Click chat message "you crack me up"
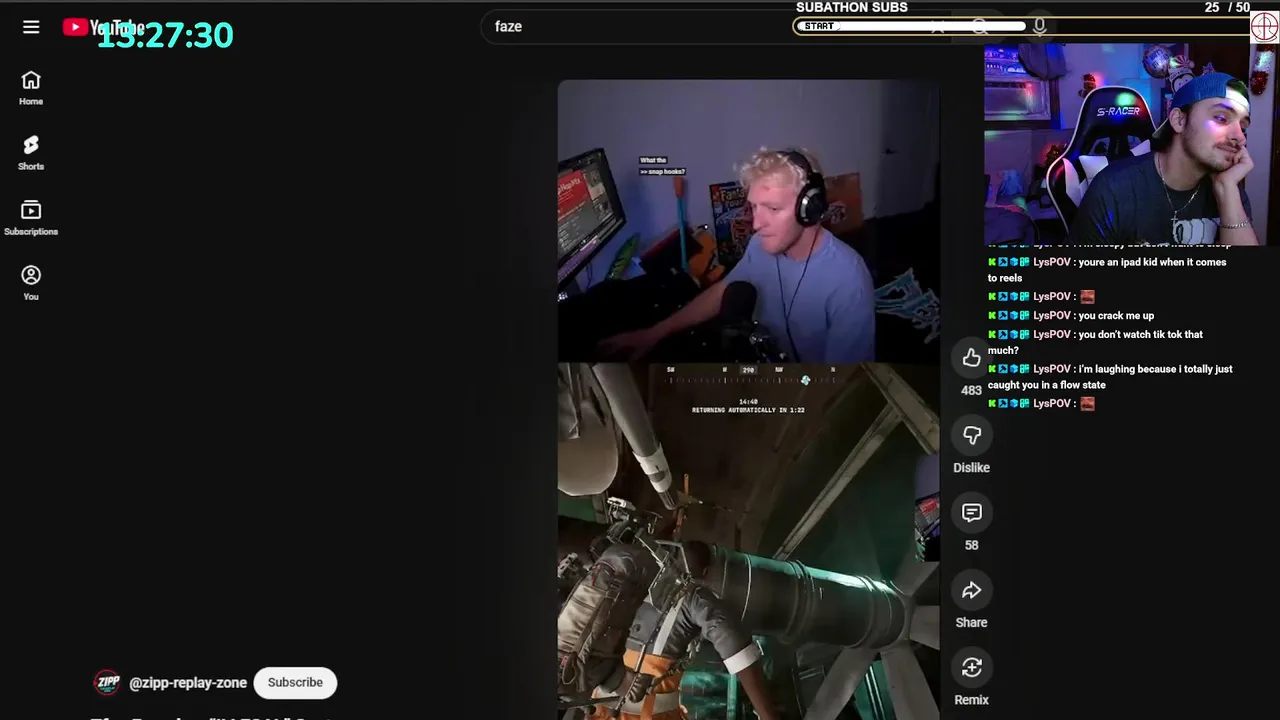This screenshot has width=1280, height=720. (x=1116, y=316)
